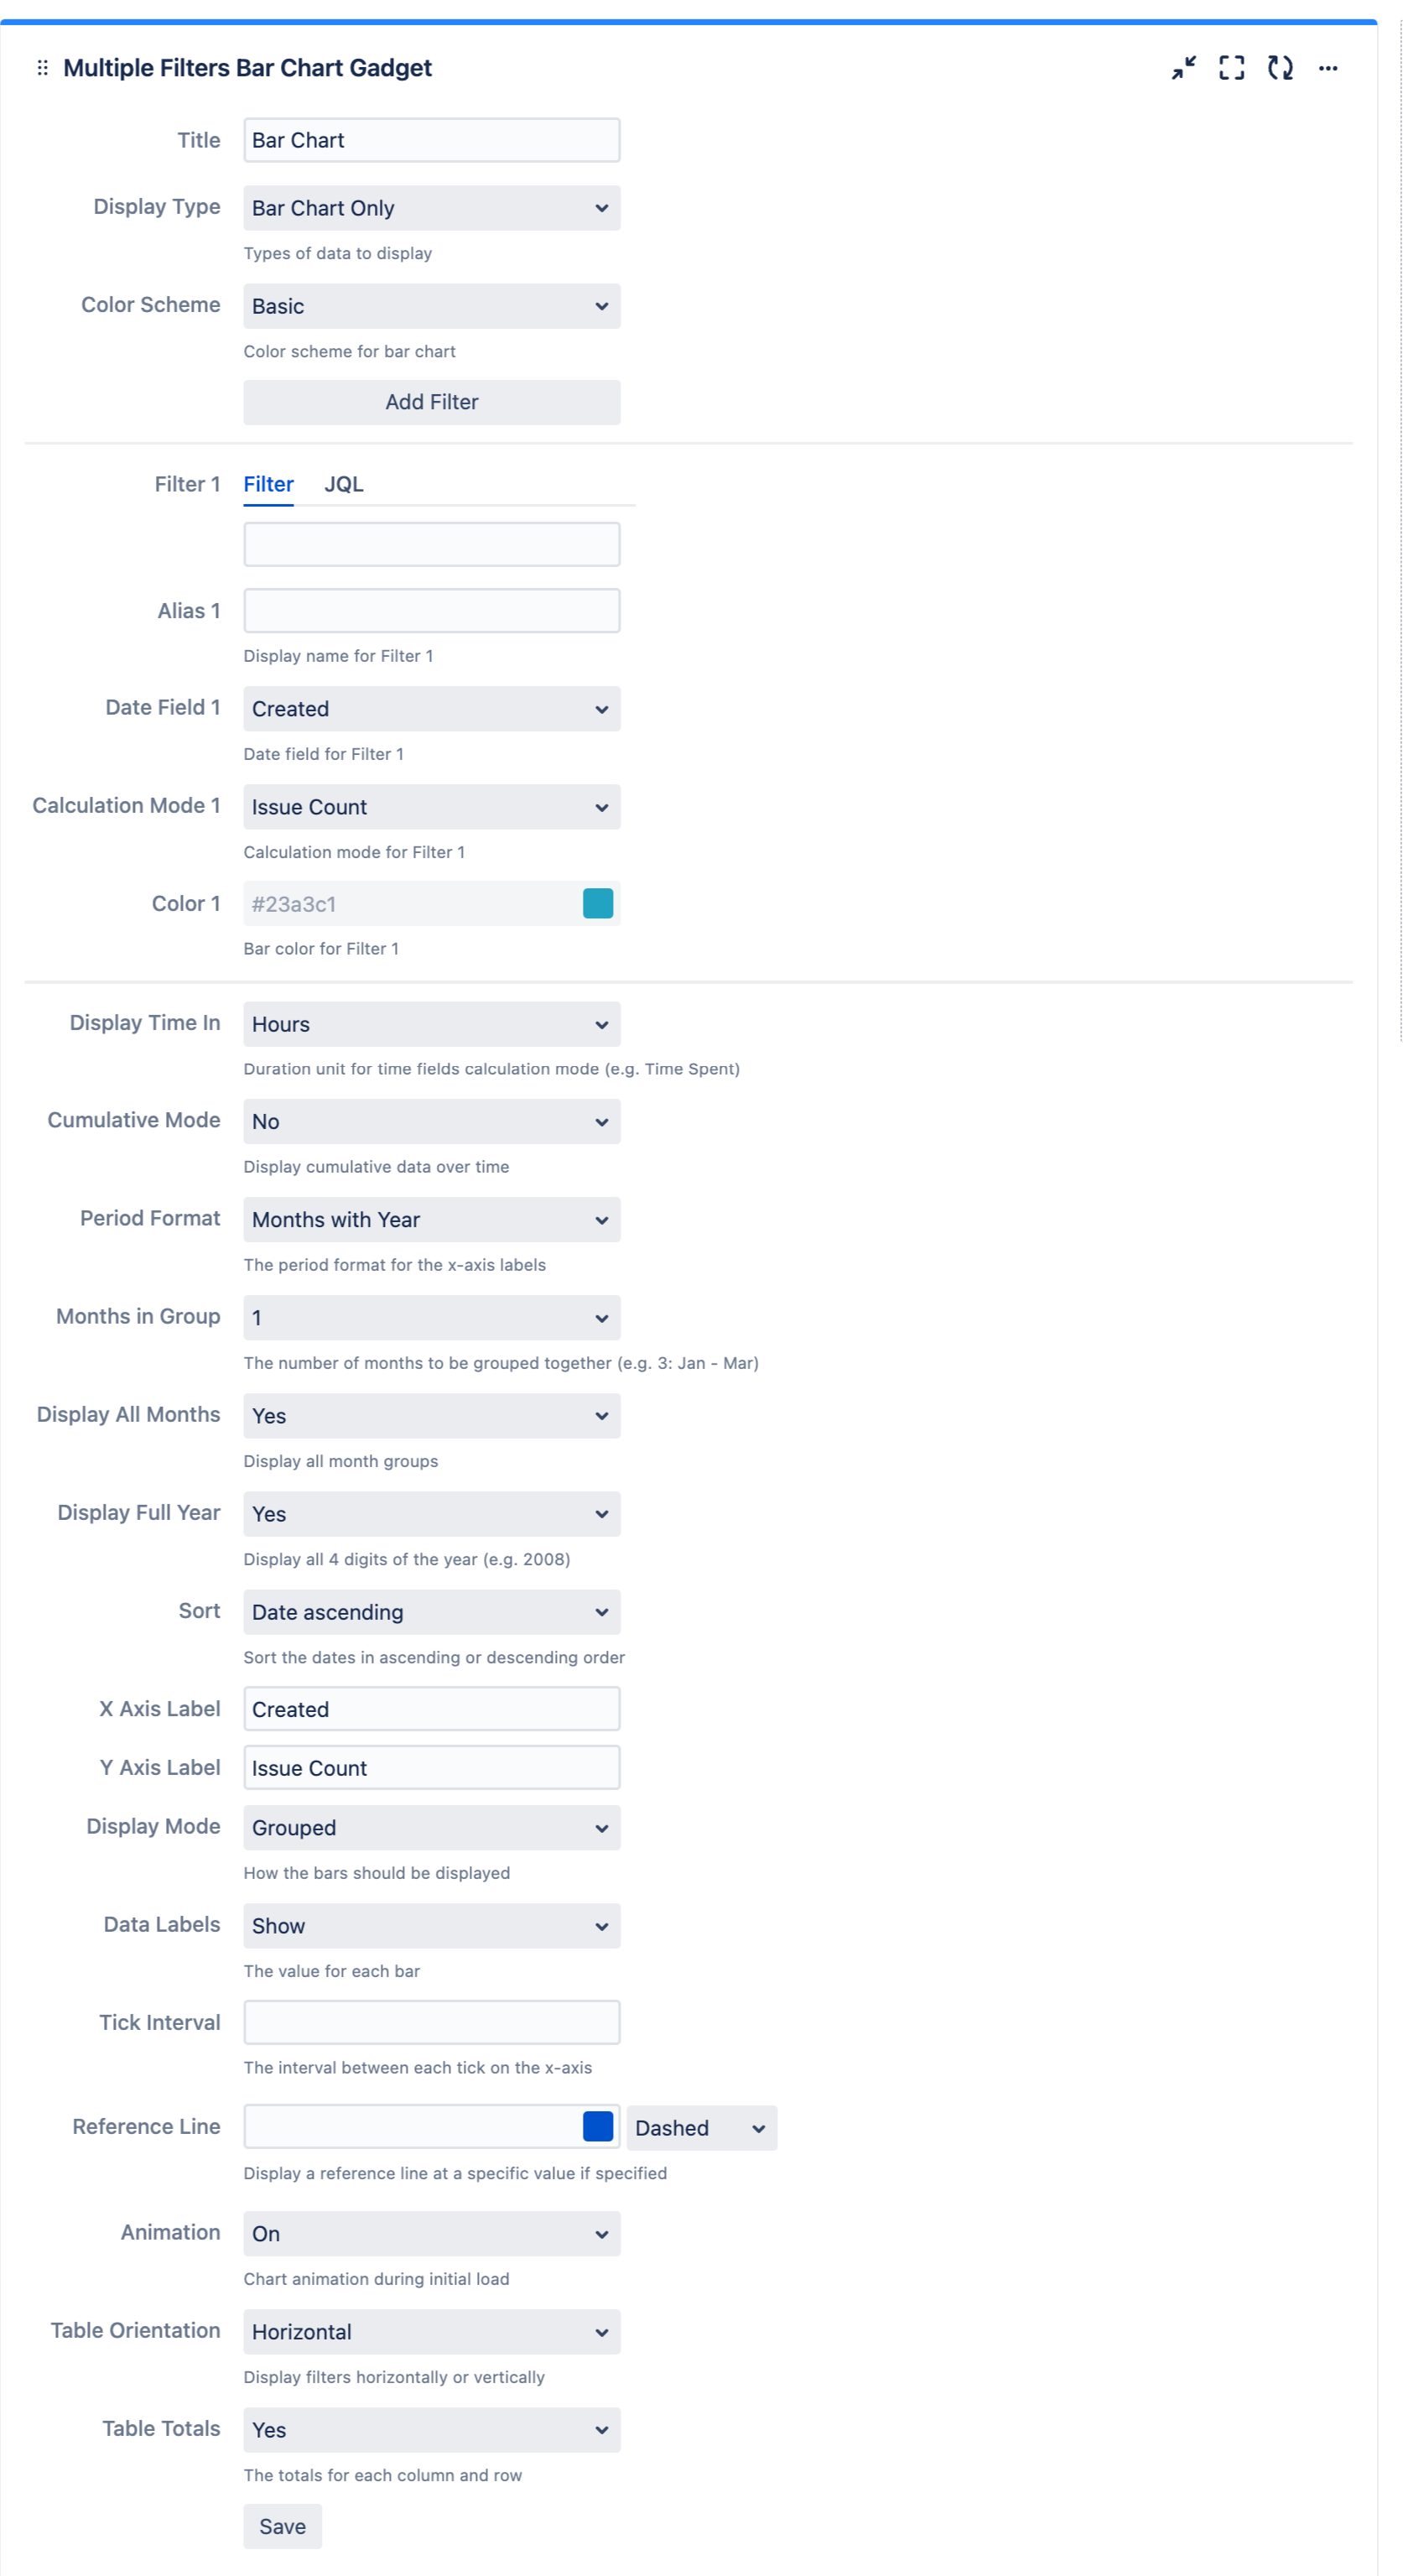Open the Display Type dropdown

(x=431, y=207)
